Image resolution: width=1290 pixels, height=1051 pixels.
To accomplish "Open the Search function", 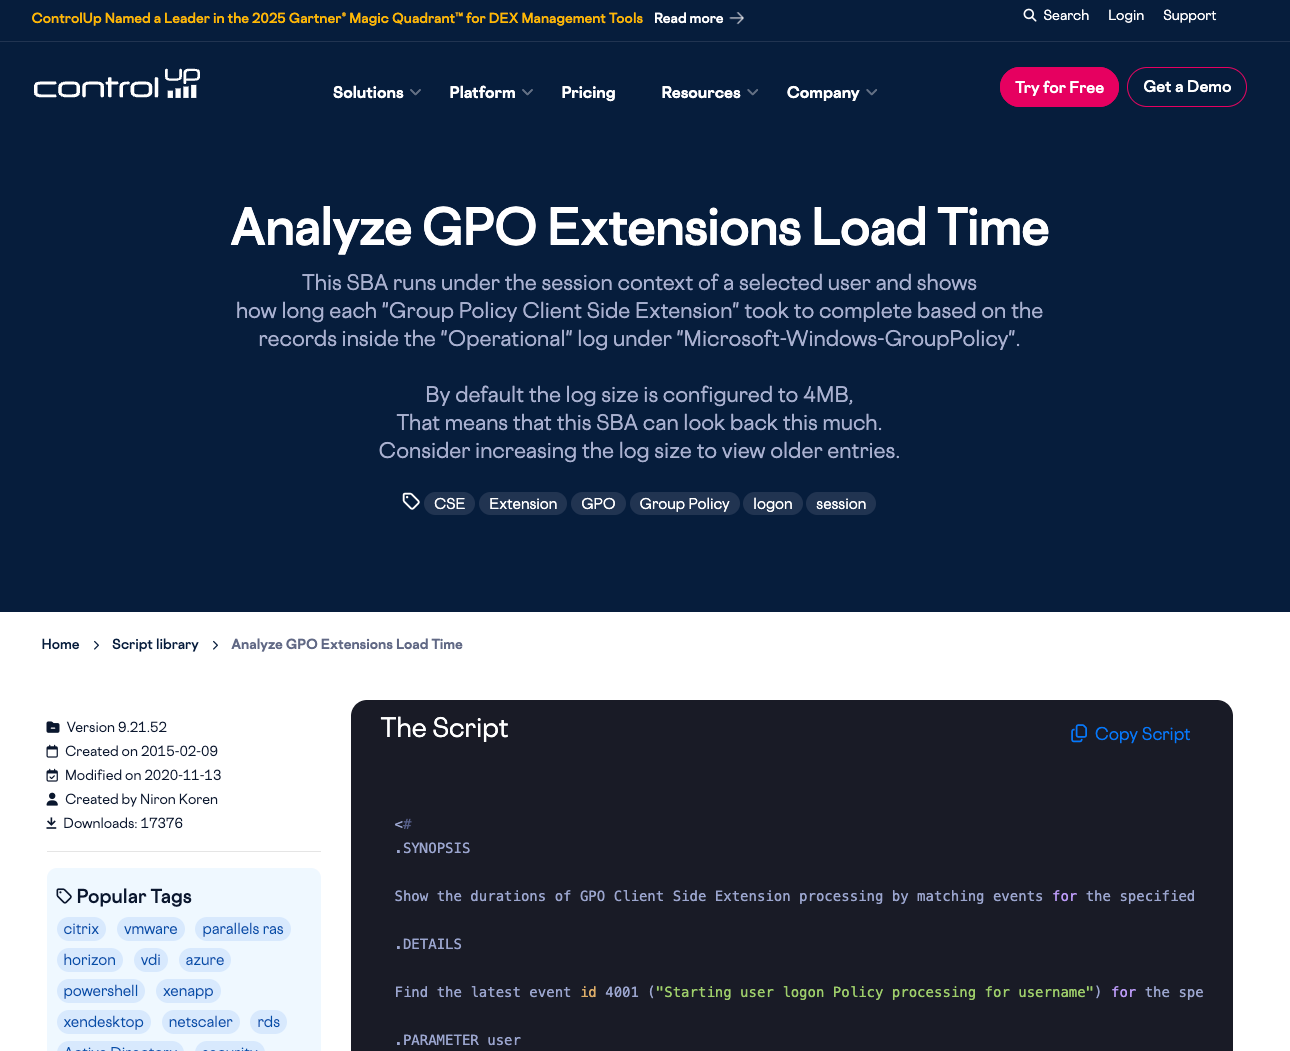I will [x=1055, y=15].
